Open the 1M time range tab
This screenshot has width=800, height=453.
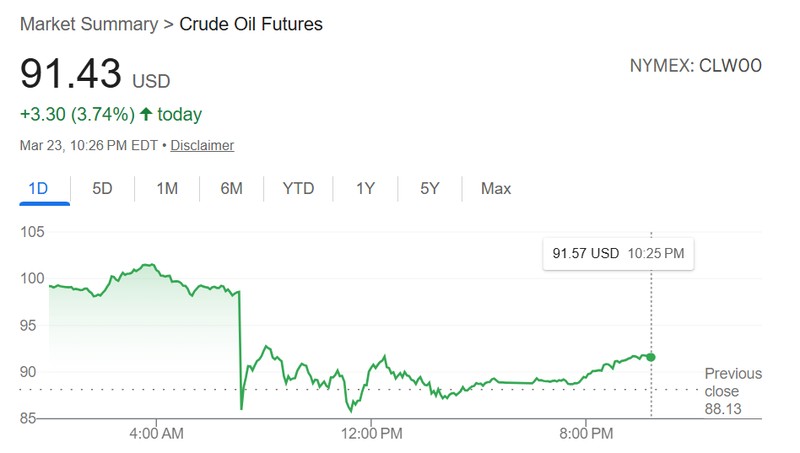[x=167, y=188]
